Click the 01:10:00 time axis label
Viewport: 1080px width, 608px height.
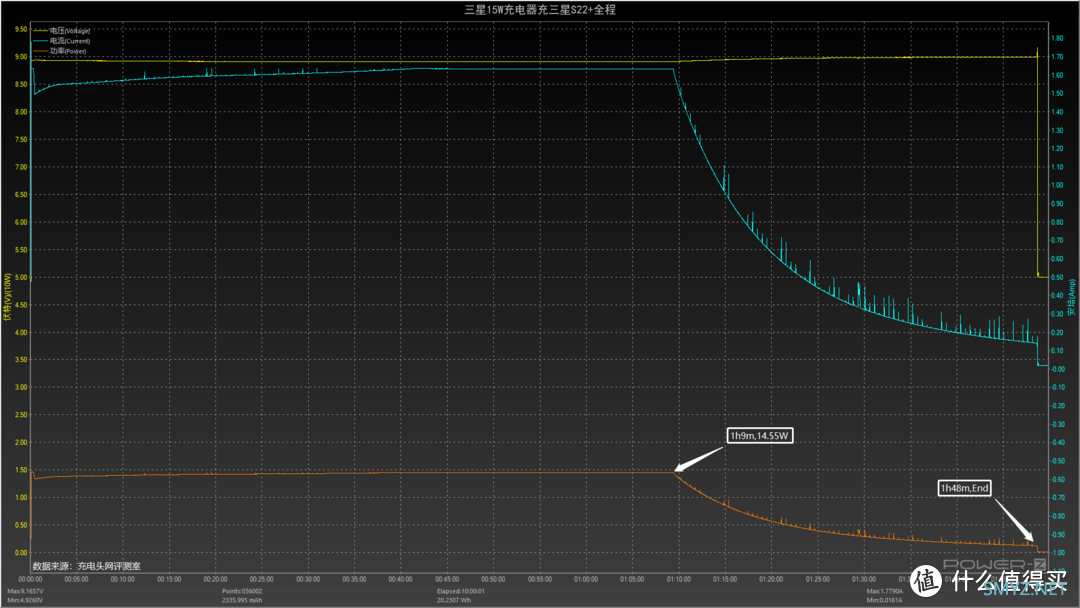click(678, 579)
